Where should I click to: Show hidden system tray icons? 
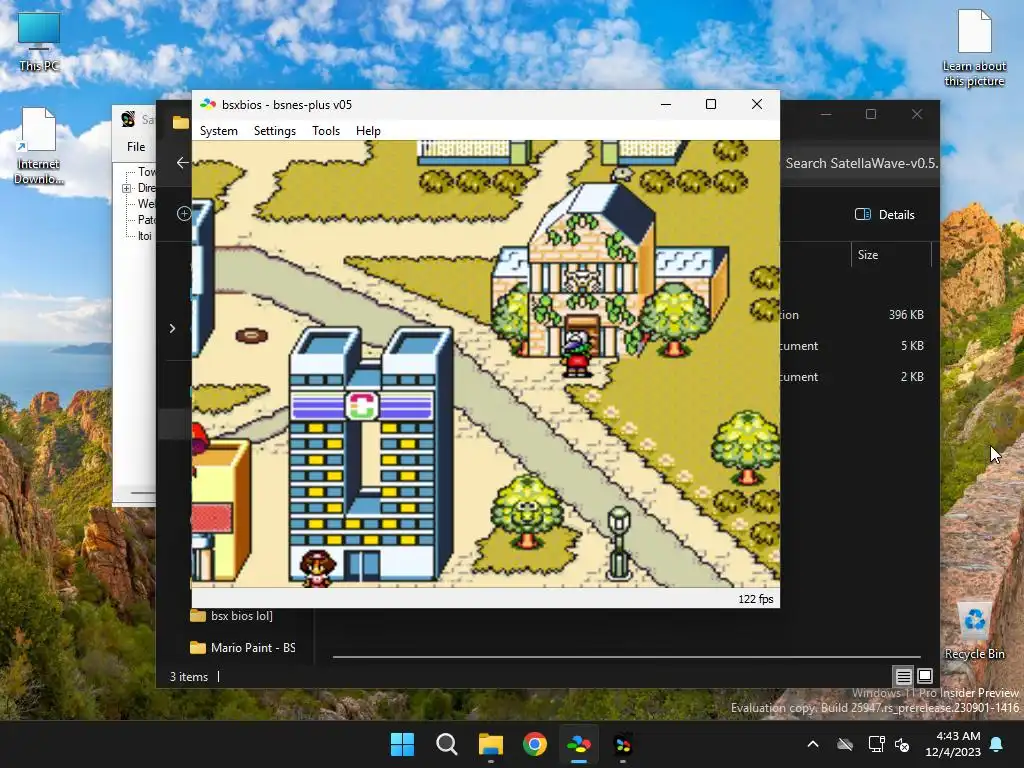813,744
